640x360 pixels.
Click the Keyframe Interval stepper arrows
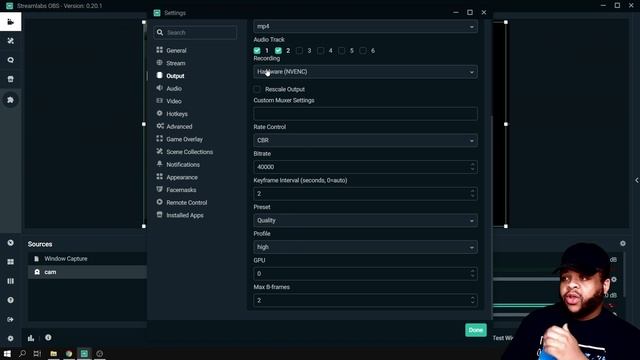(x=472, y=193)
